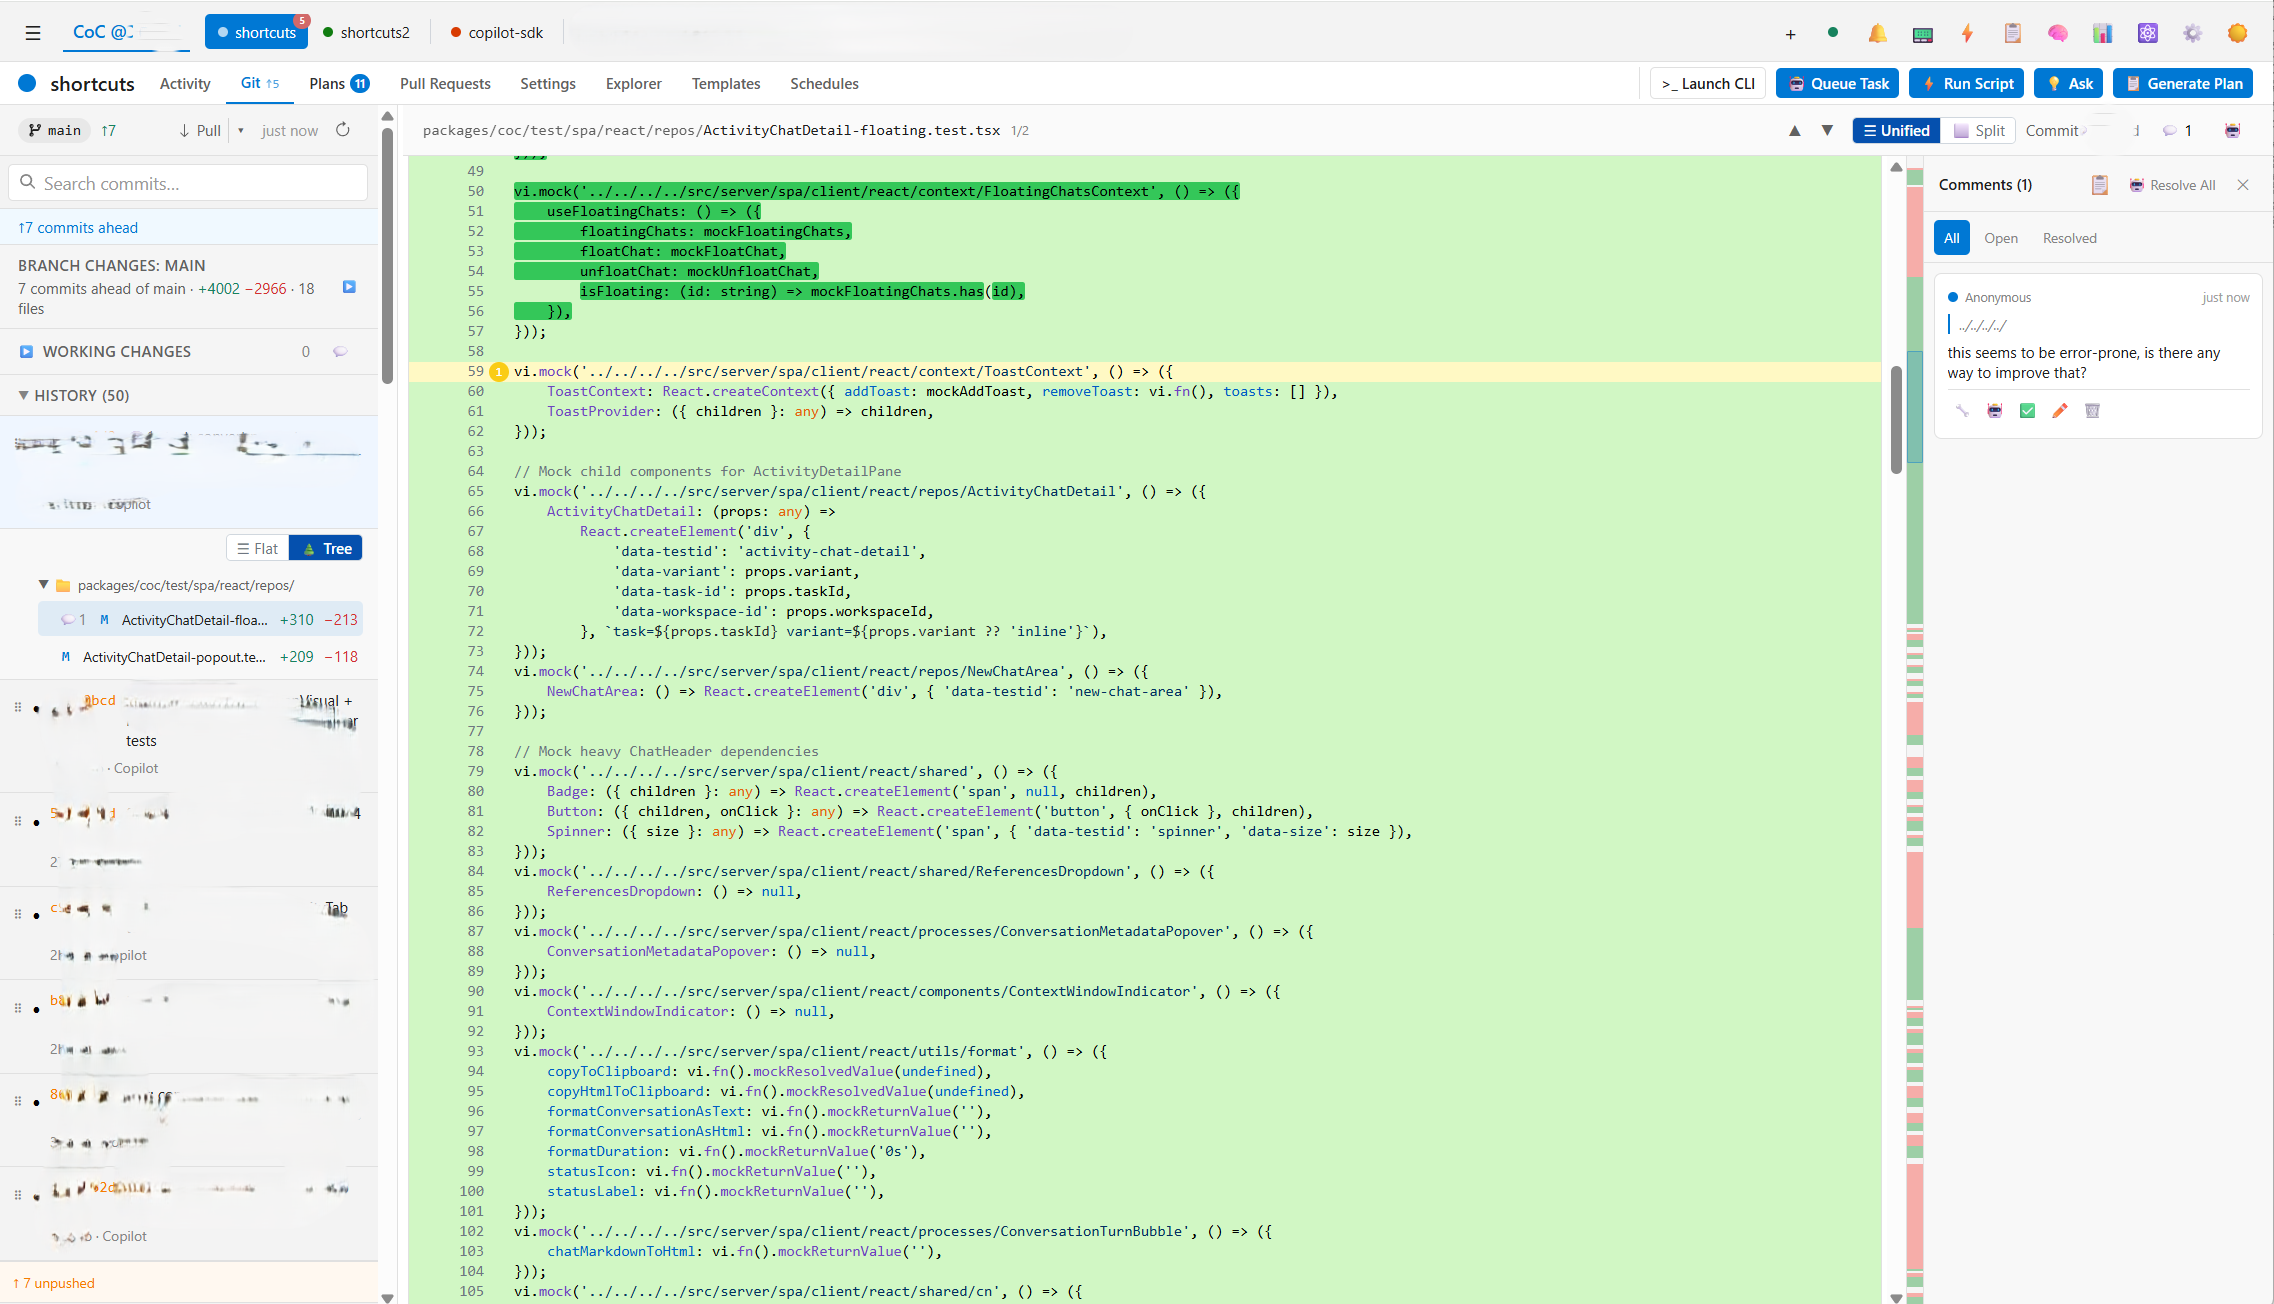Click the lightning bolt icon
The width and height of the screenshot is (2274, 1304).
[1966, 32]
